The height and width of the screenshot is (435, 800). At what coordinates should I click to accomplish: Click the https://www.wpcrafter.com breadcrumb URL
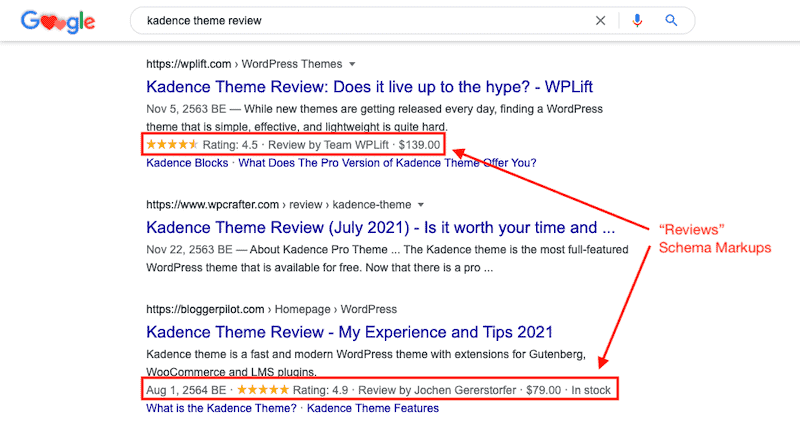point(213,205)
